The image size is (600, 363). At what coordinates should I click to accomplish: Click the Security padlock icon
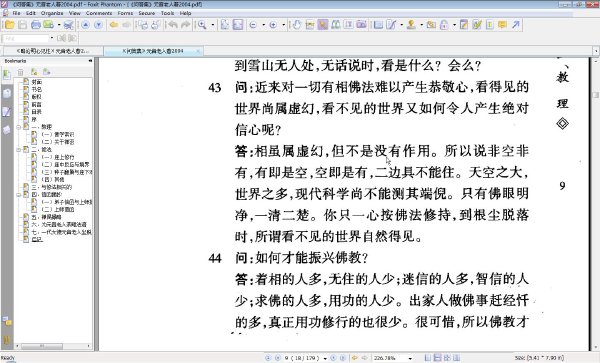click(x=444, y=25)
